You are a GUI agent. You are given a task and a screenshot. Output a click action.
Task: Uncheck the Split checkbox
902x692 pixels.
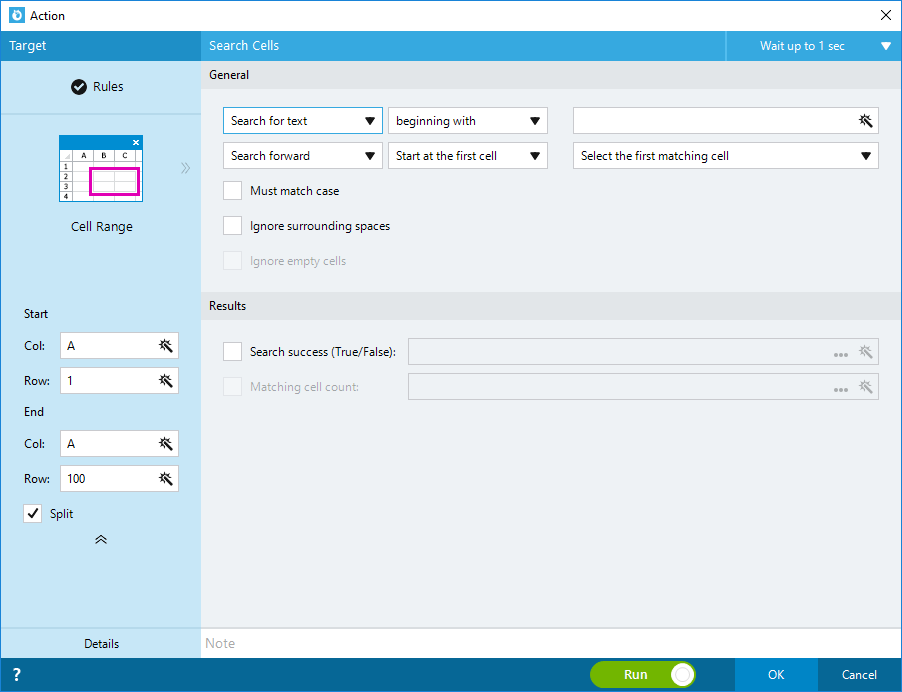point(33,513)
